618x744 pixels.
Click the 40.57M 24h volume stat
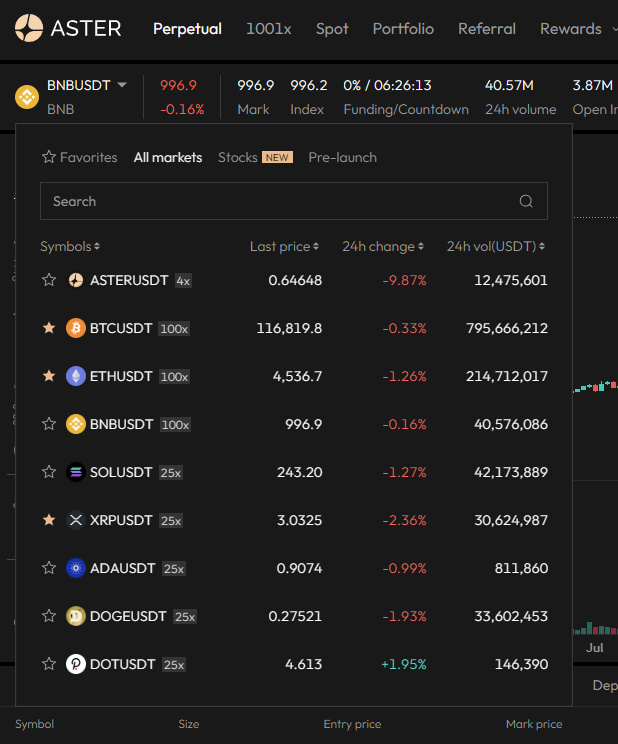[509, 85]
